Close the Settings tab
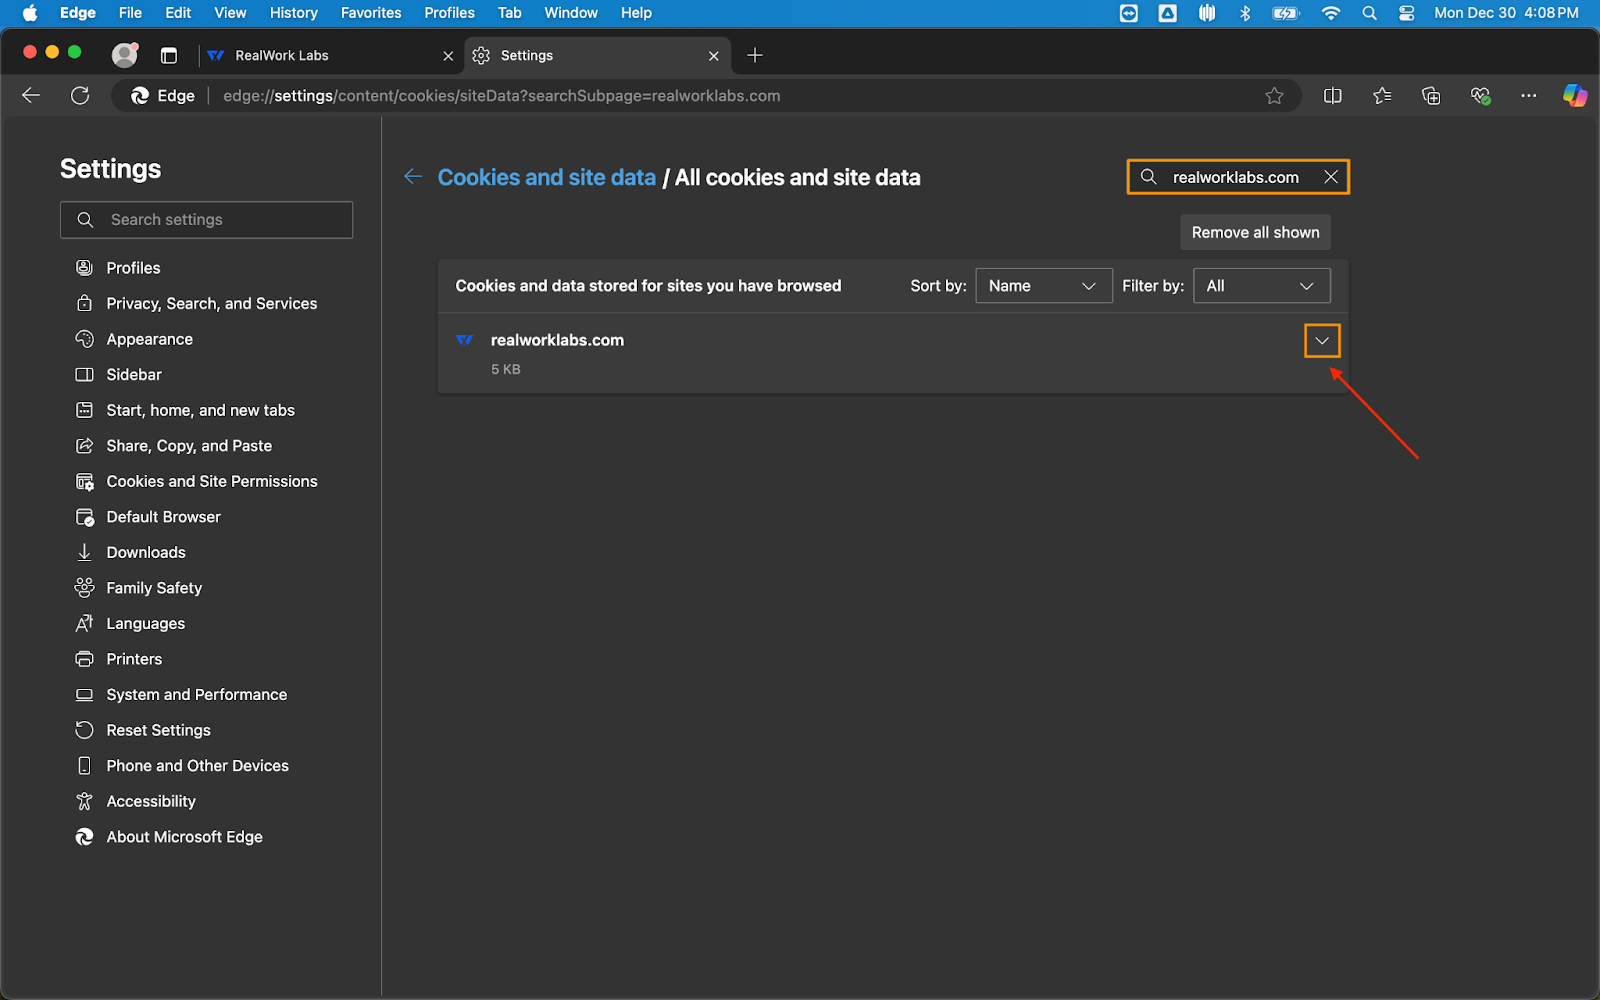This screenshot has height=1000, width=1600. click(714, 56)
